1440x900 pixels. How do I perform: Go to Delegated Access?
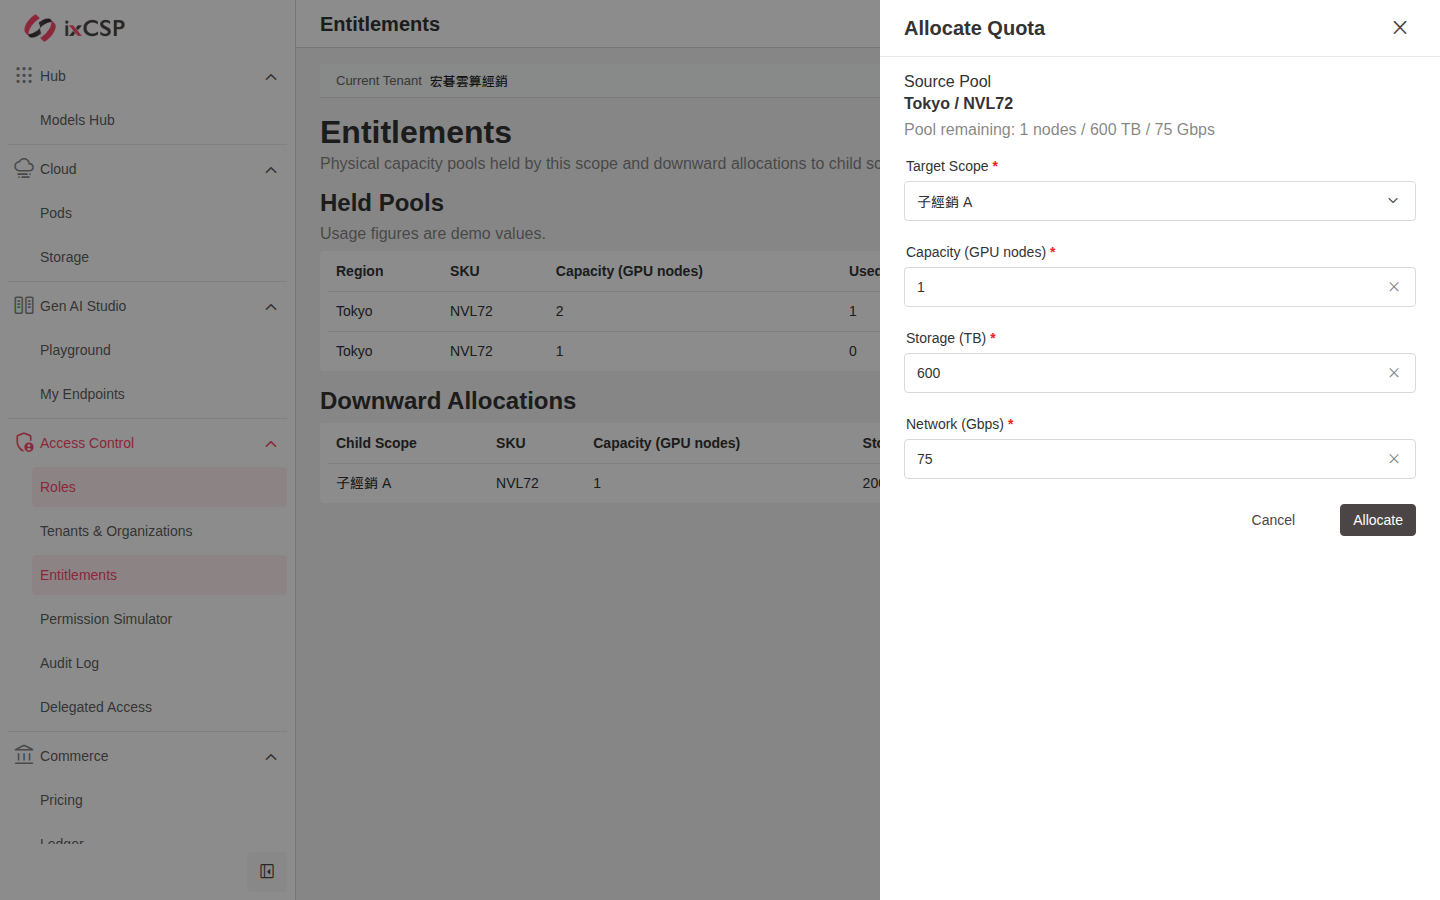click(x=159, y=707)
